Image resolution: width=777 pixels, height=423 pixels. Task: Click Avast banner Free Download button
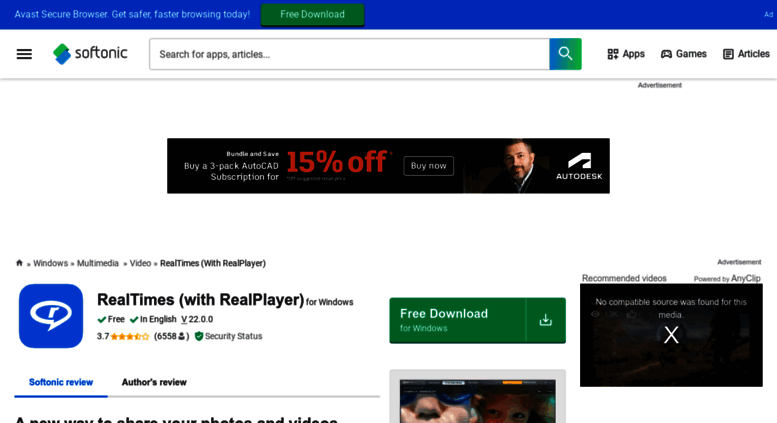click(x=312, y=14)
